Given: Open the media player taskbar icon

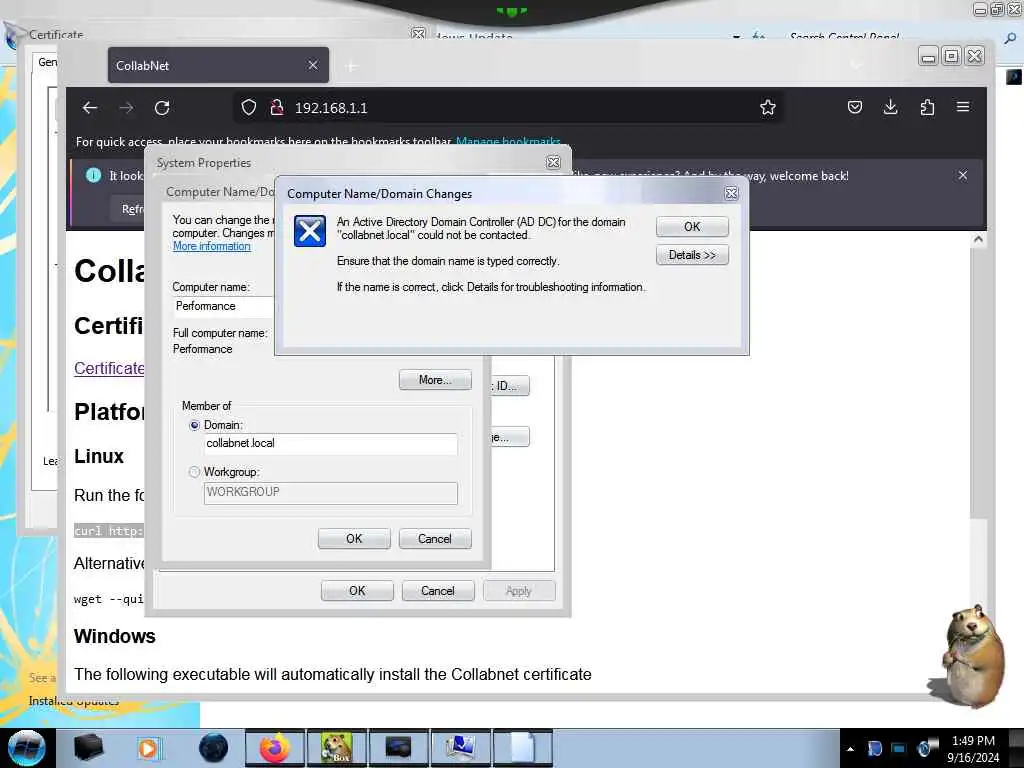Looking at the screenshot, I should pyautogui.click(x=149, y=748).
